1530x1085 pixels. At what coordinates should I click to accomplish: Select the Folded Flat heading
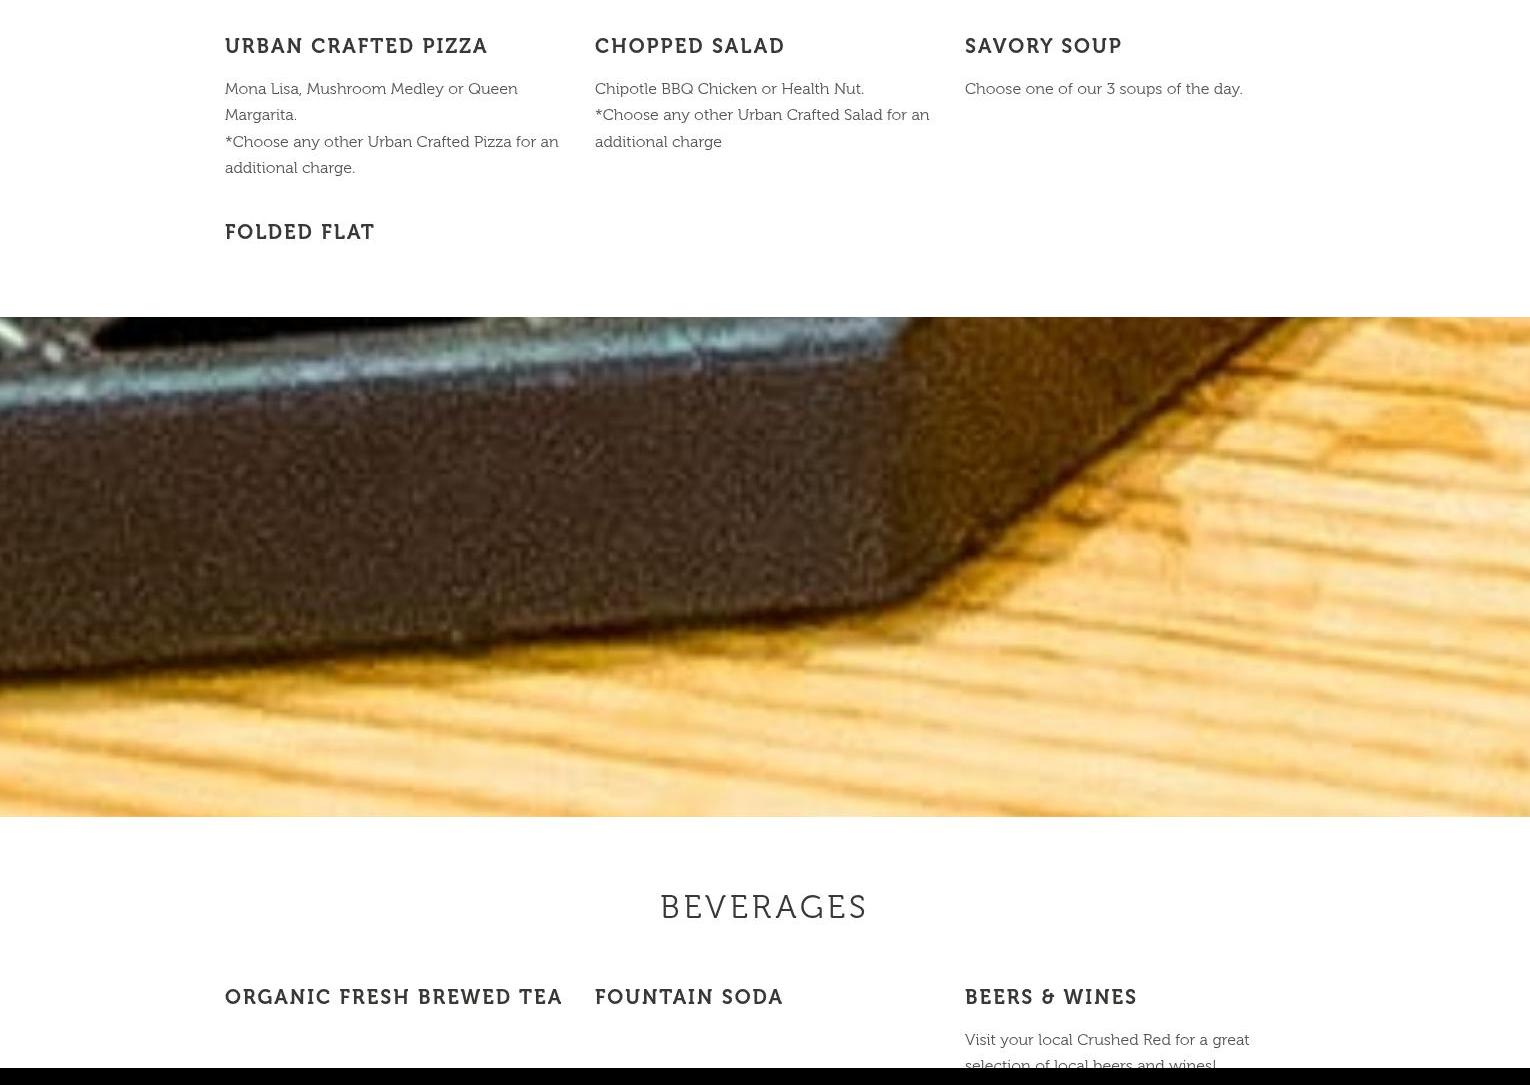300,232
